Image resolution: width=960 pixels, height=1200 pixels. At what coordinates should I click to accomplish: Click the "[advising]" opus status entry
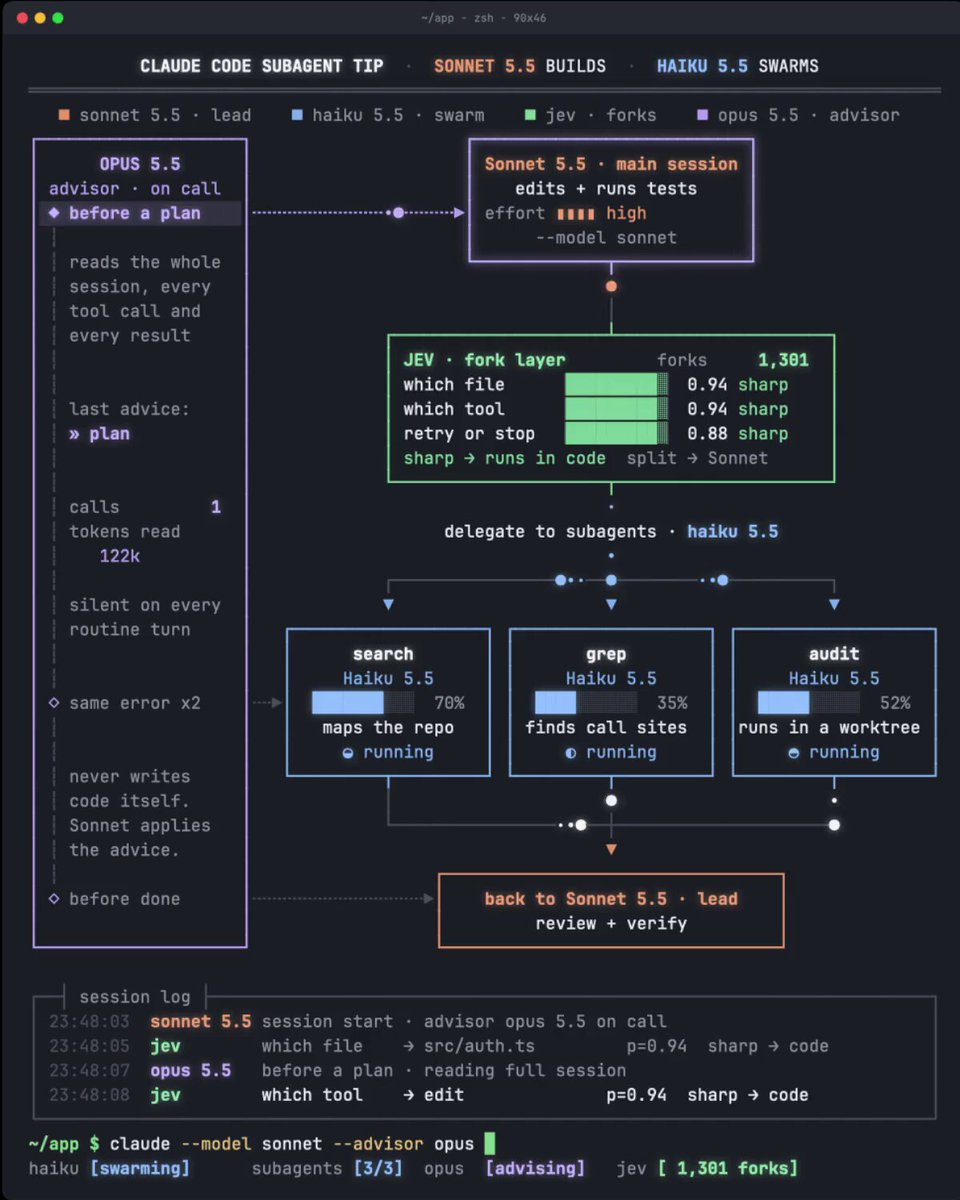click(535, 1168)
